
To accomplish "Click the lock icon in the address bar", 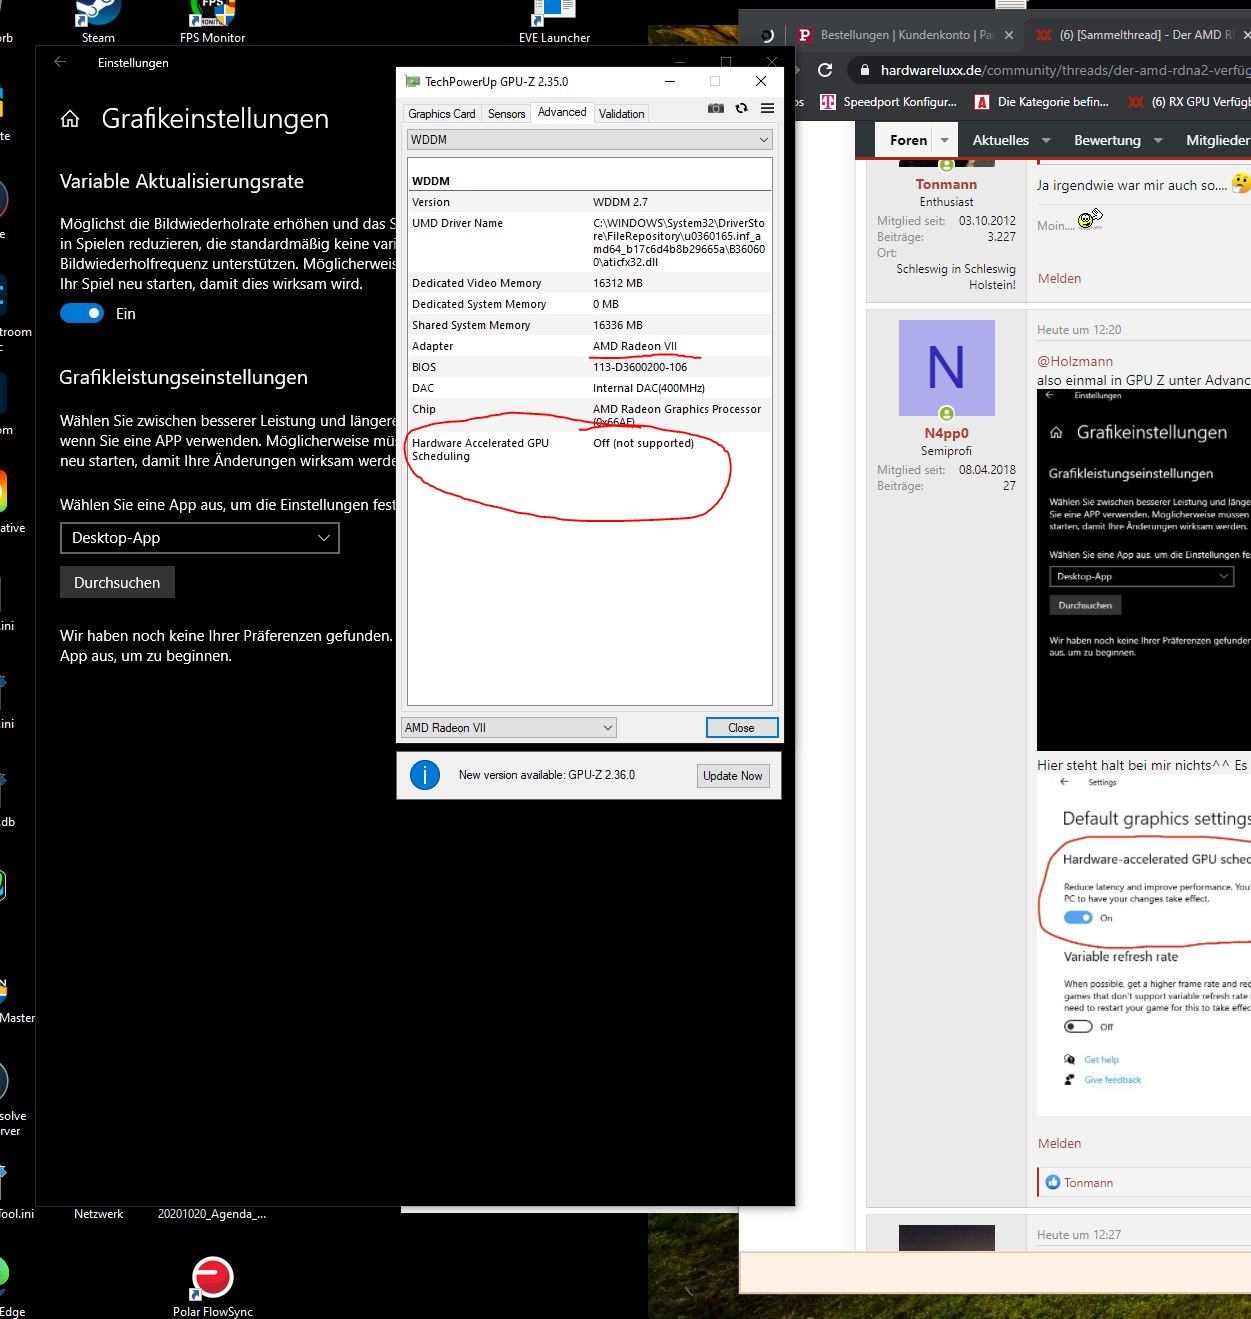I will point(864,70).
